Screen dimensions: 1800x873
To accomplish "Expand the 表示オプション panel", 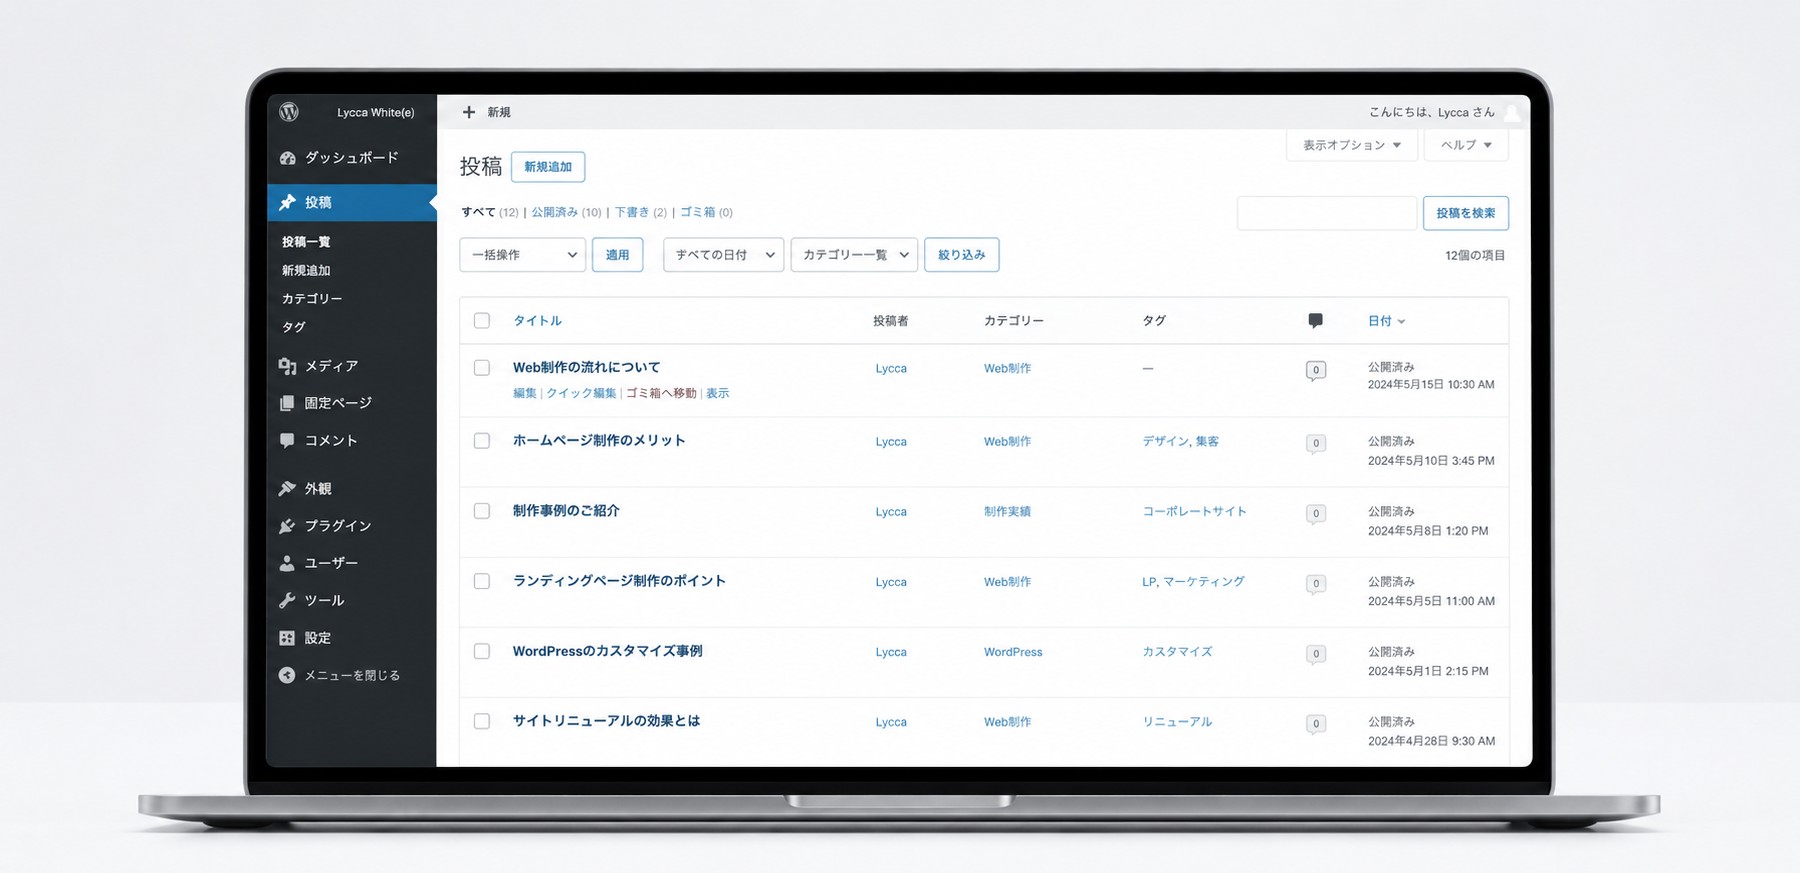I will (x=1352, y=145).
